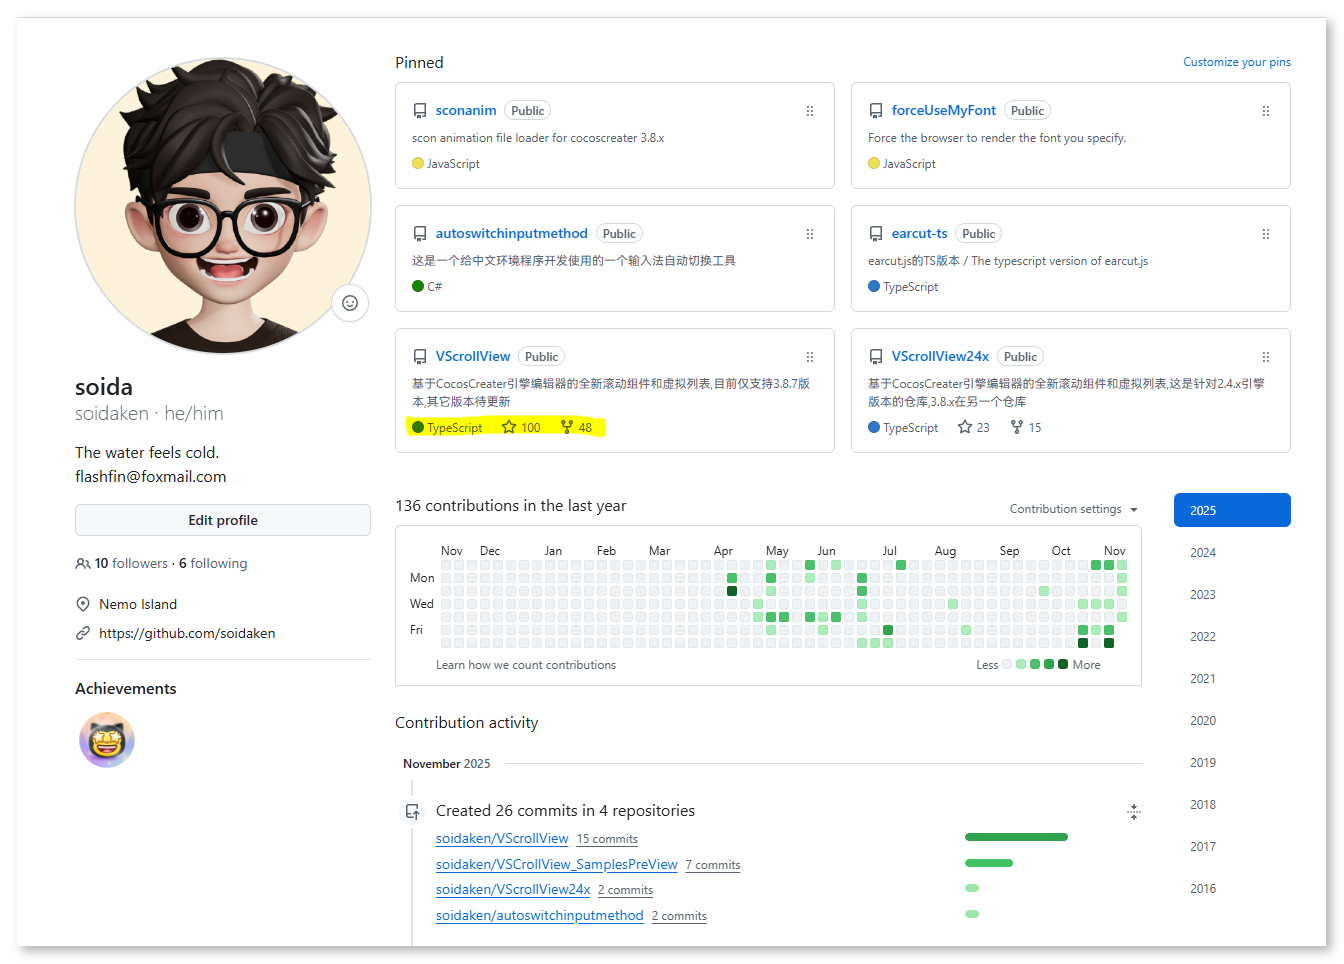Screen dimensions: 1344x964
Task: Click the drag handle on earcut-ts card
Action: click(x=1266, y=234)
